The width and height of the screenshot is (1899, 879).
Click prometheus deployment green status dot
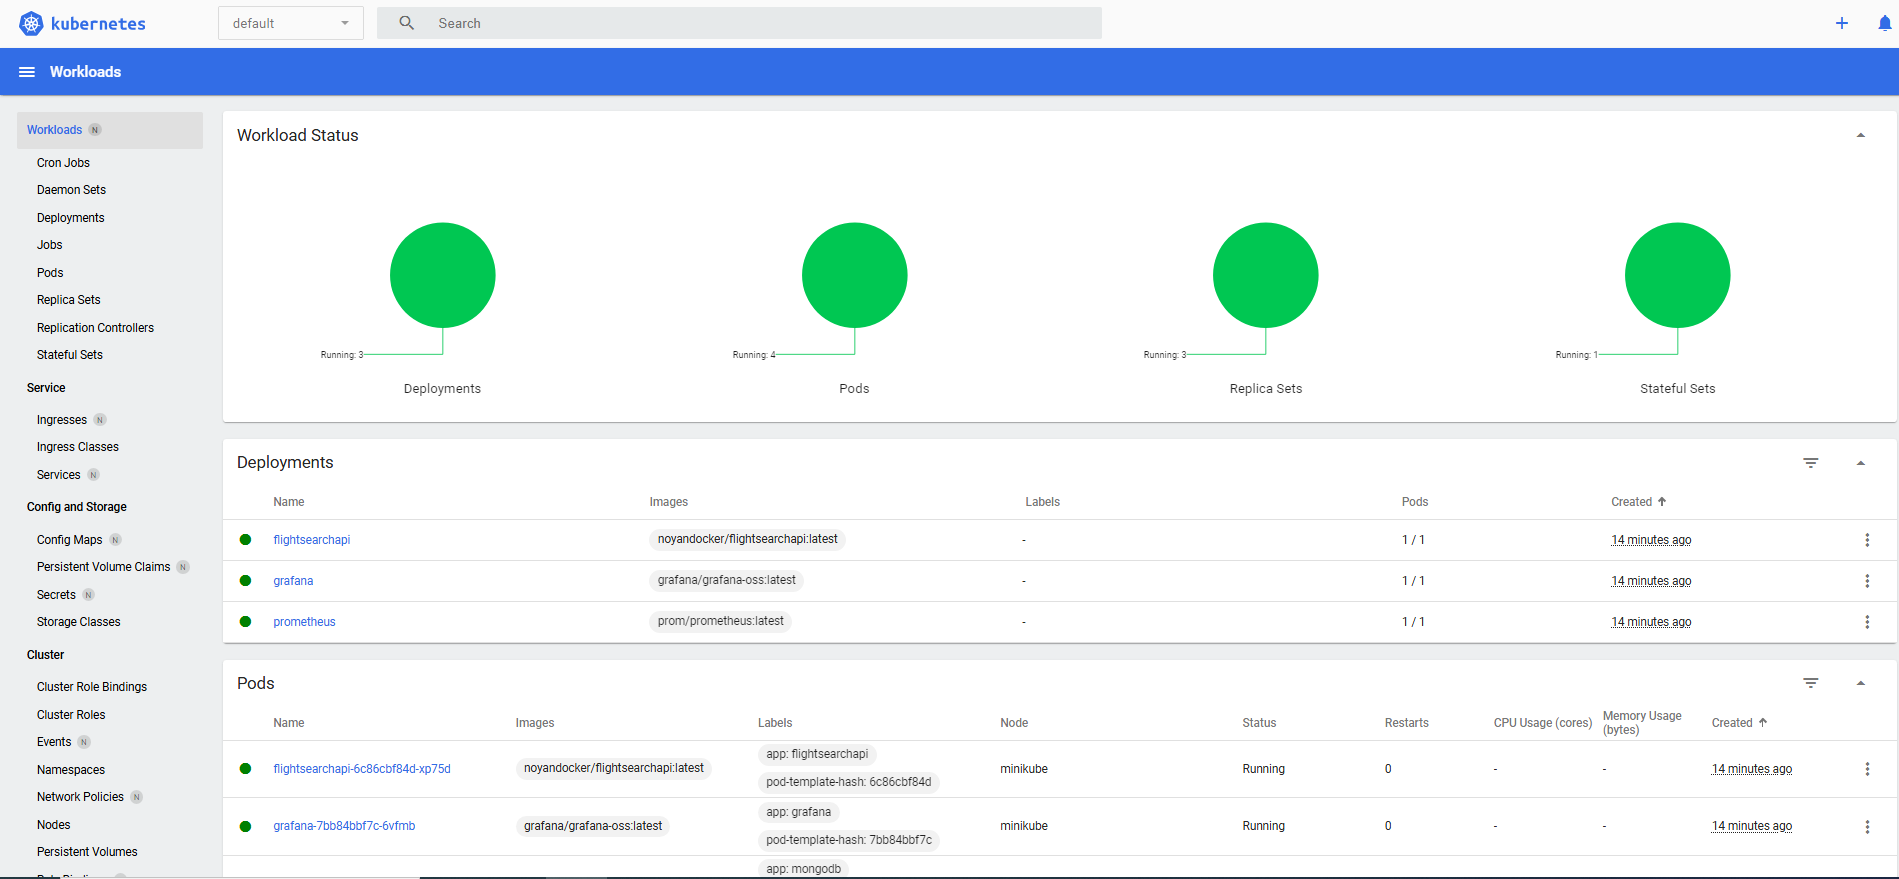(245, 622)
